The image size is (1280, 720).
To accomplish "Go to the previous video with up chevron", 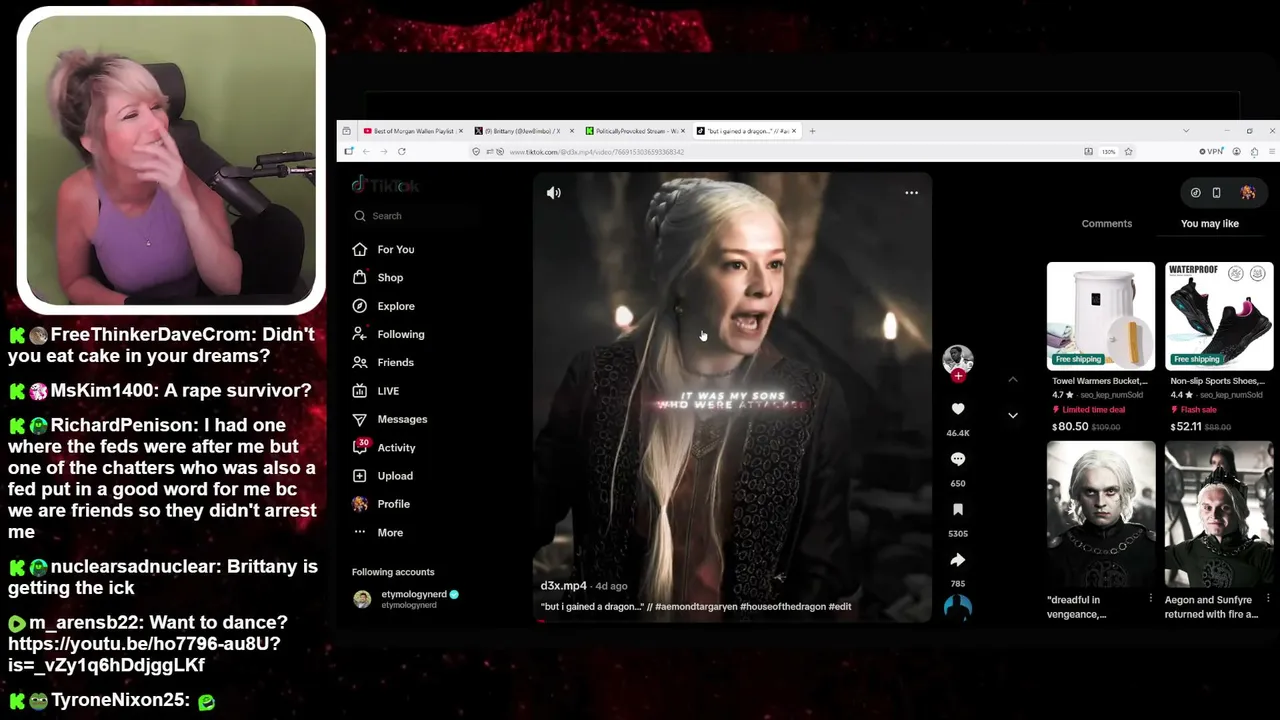I will pos(1013,380).
